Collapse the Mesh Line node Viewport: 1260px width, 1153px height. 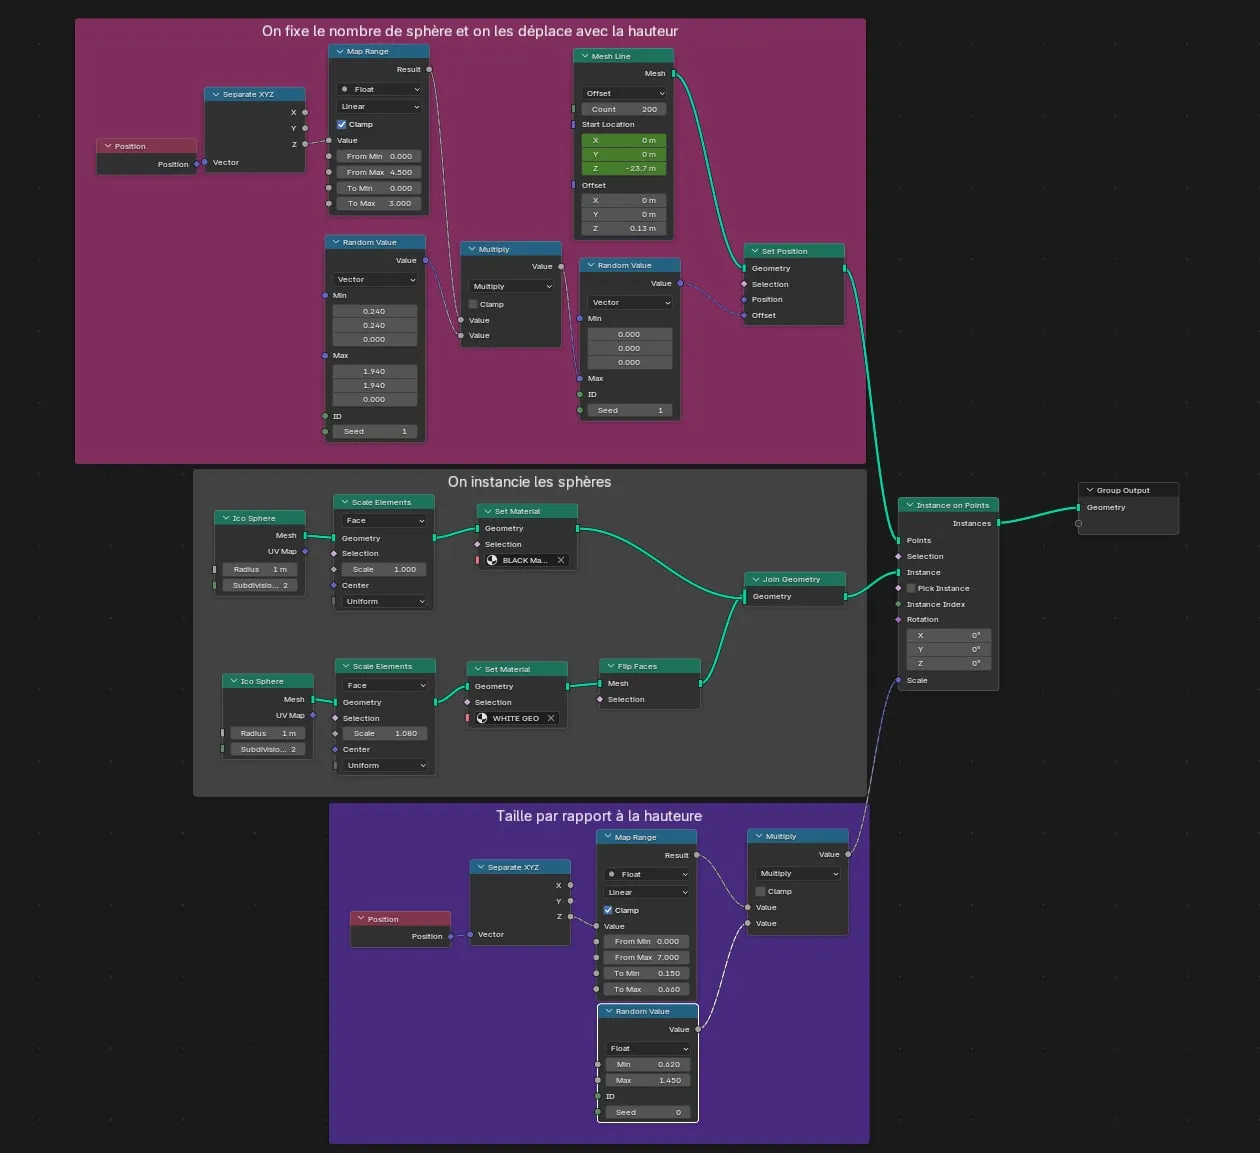(x=585, y=56)
